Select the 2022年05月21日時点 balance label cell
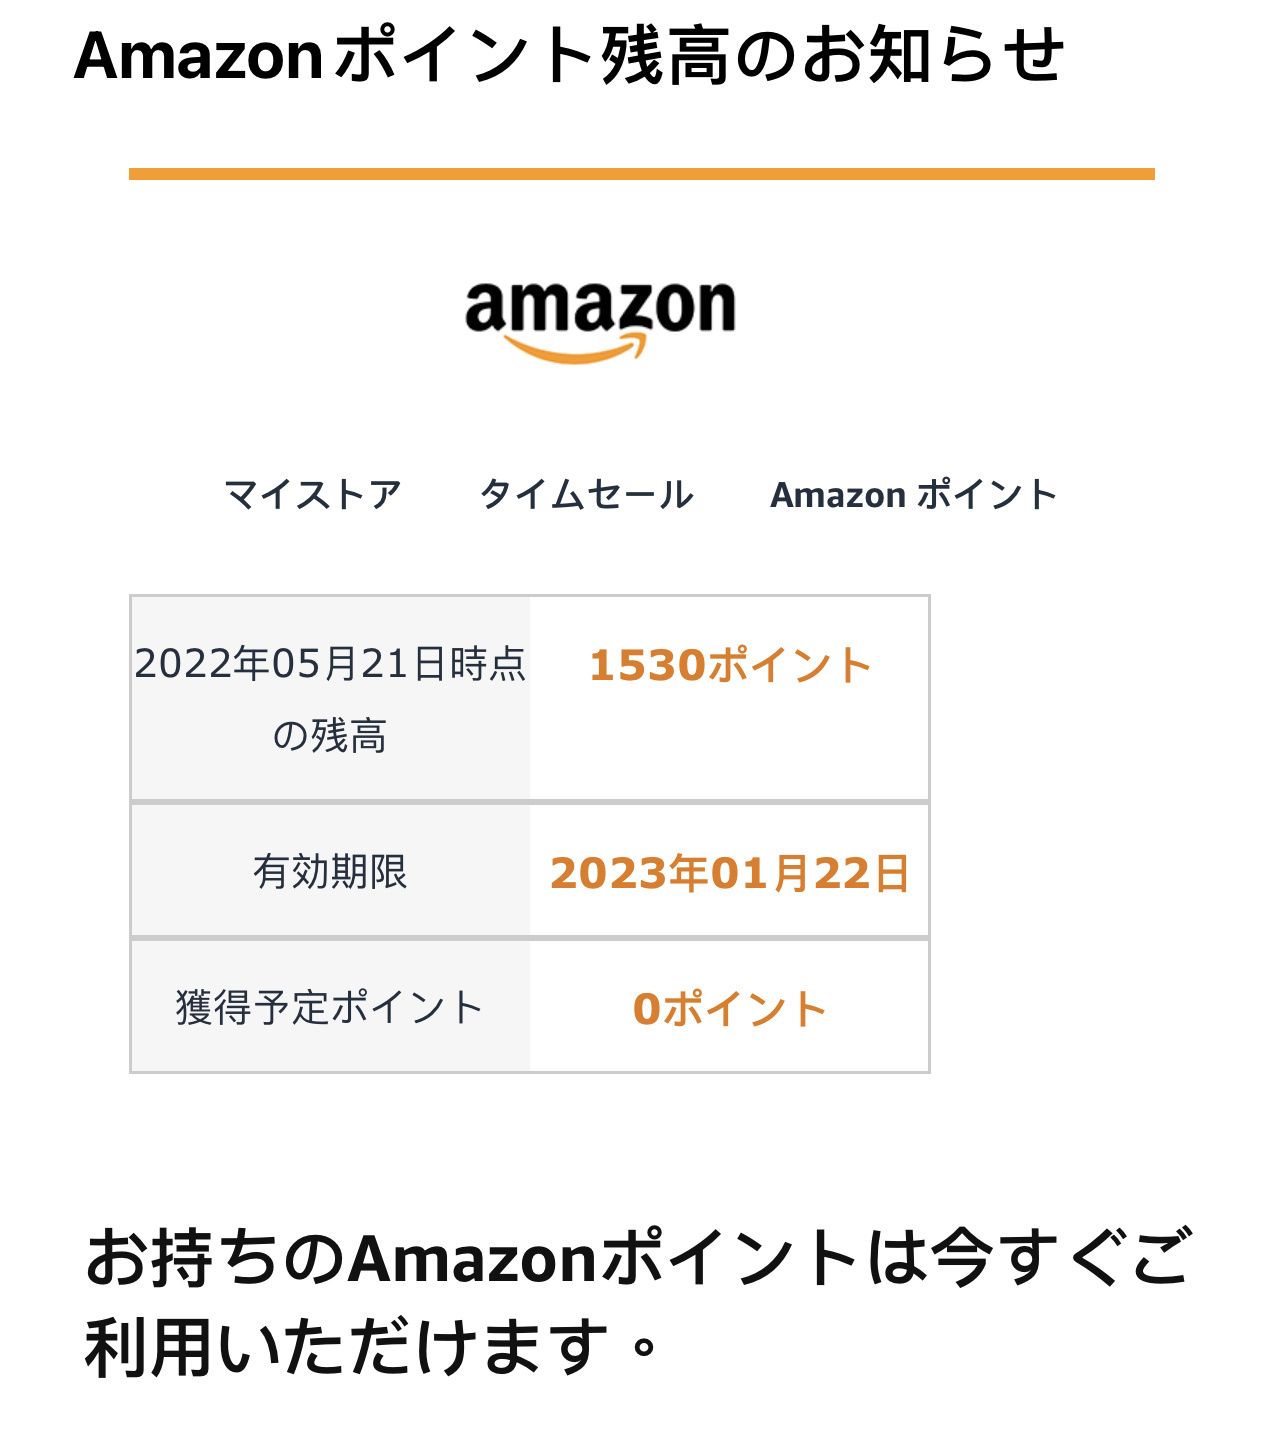 [x=330, y=699]
